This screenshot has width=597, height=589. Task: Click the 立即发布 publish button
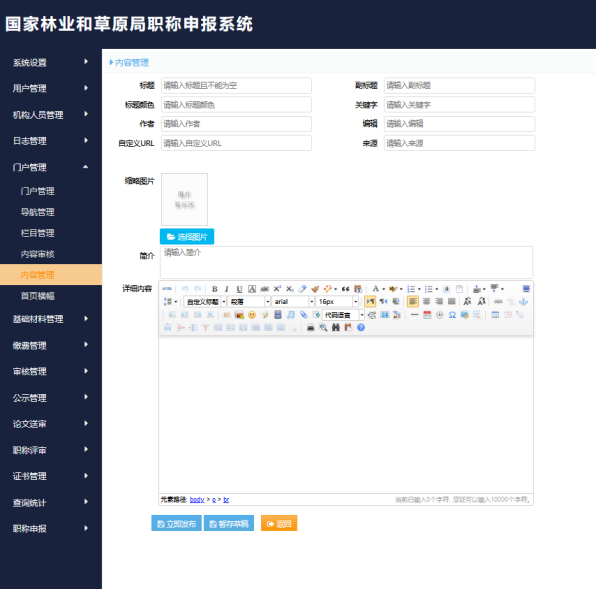pyautogui.click(x=176, y=524)
